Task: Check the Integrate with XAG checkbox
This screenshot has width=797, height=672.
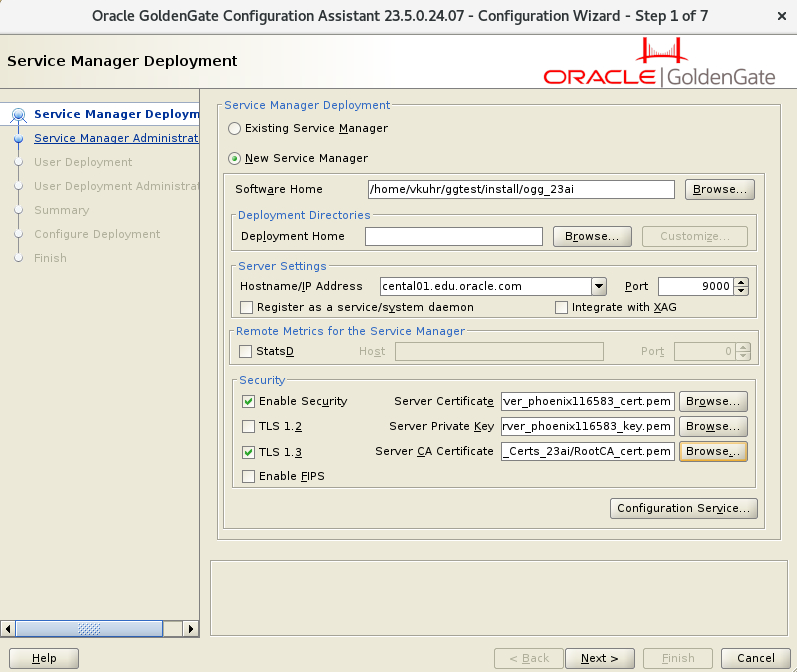Action: click(x=561, y=308)
